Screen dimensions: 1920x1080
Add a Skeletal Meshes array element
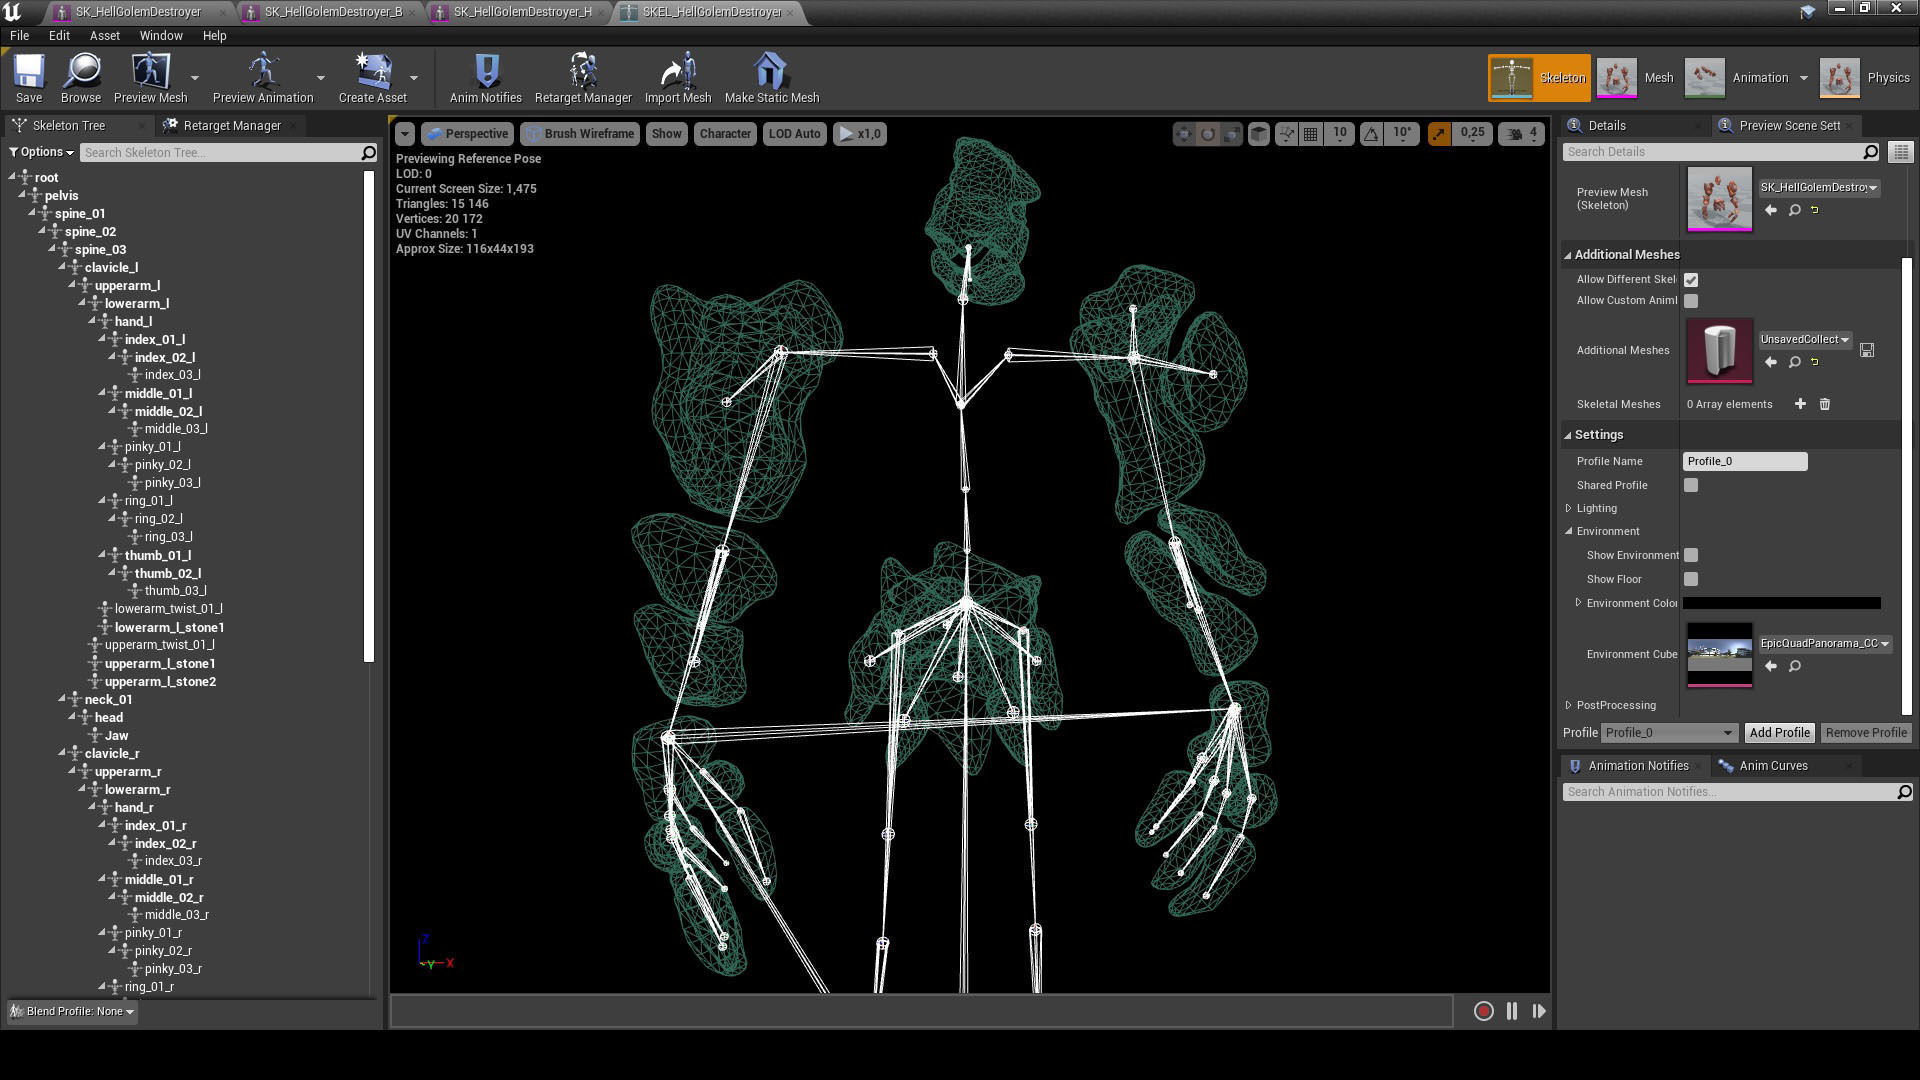point(1800,404)
